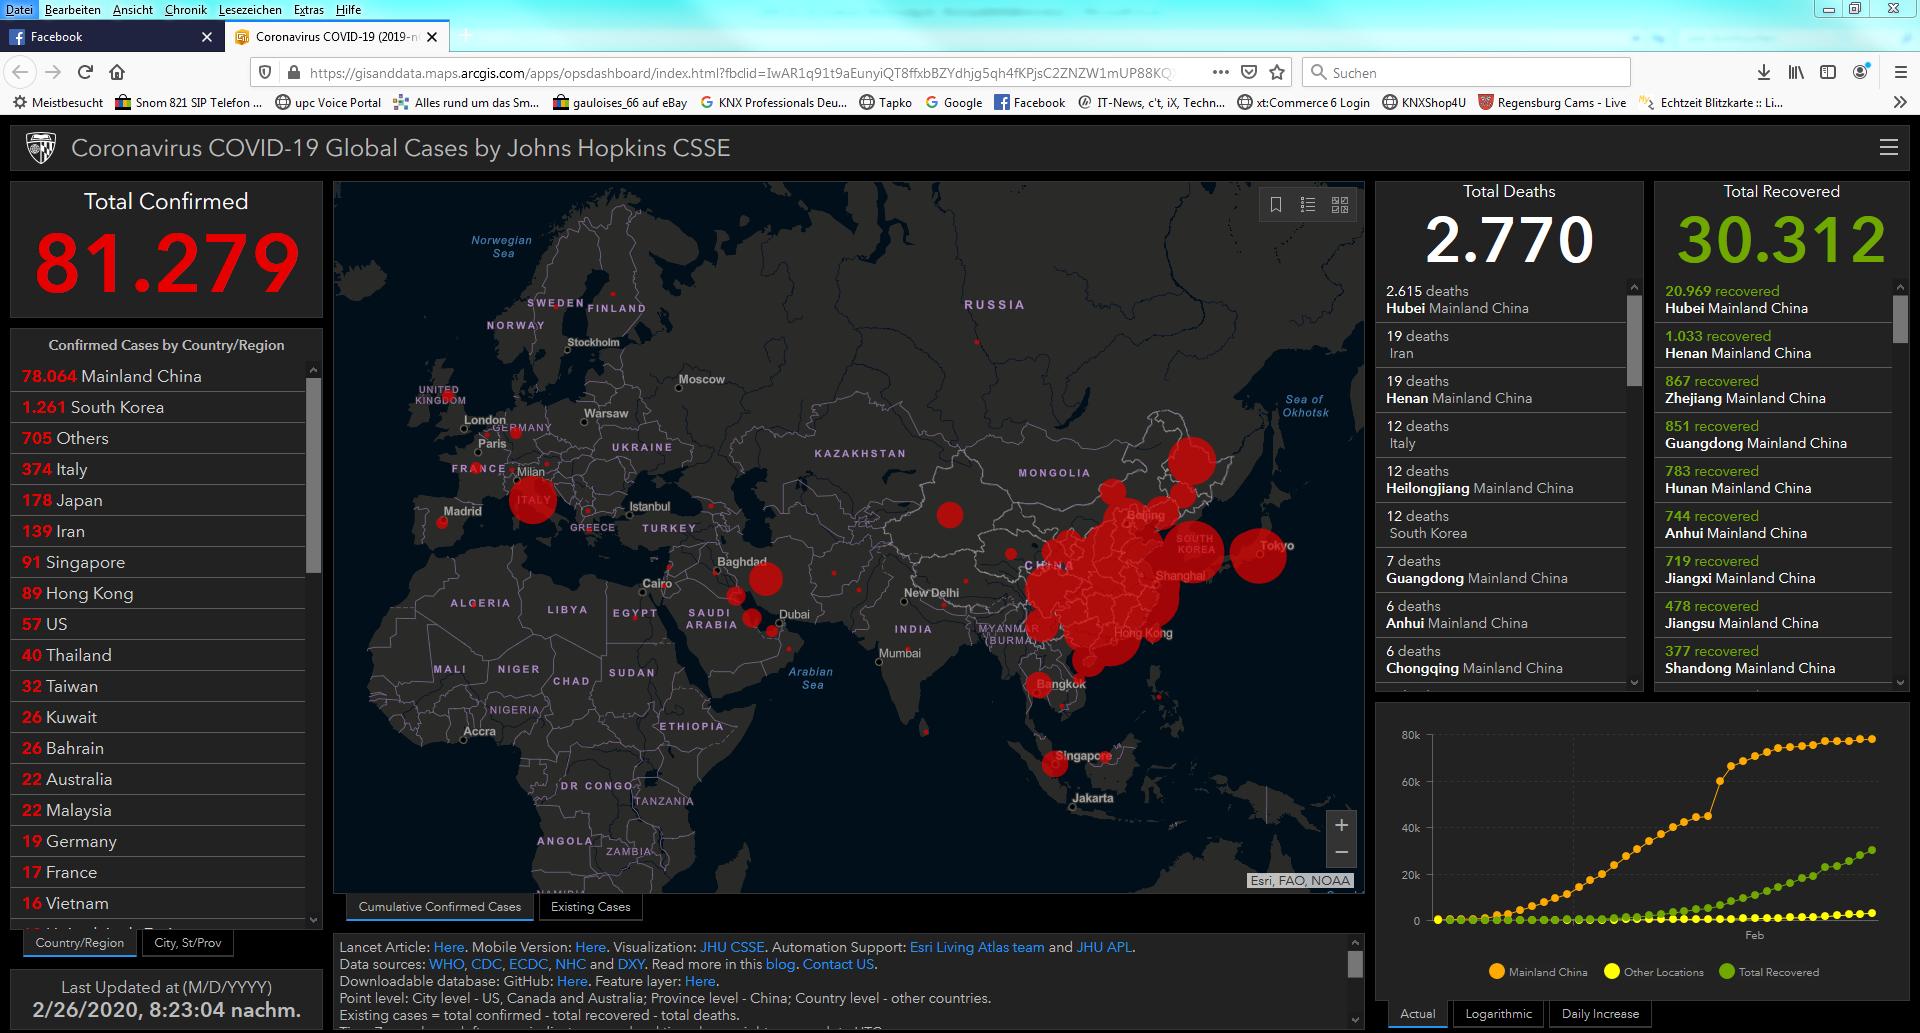Open the map legend list icon
Viewport: 1920px width, 1033px height.
pyautogui.click(x=1308, y=205)
